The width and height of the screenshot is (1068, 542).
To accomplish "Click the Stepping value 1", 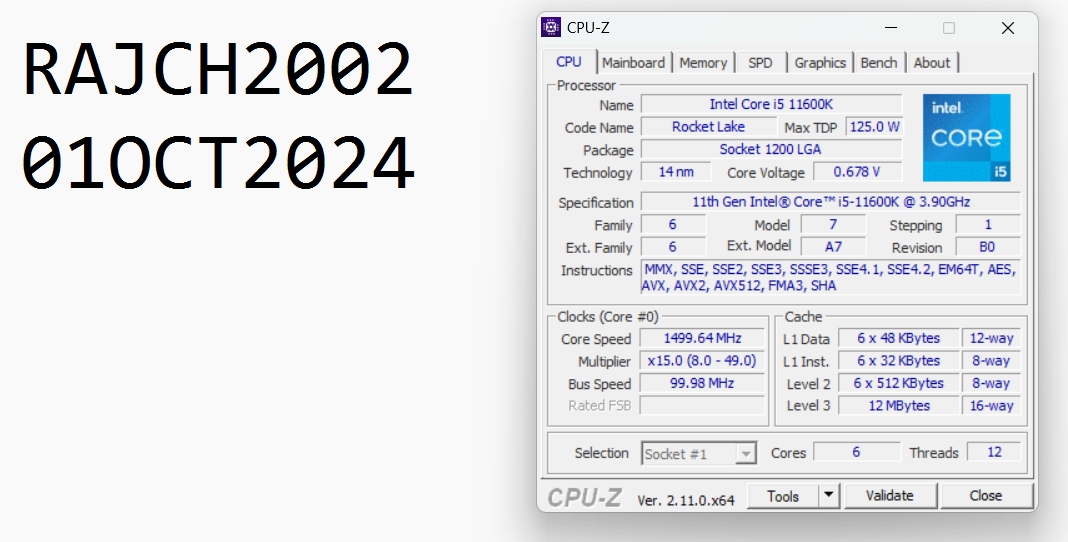I will point(988,224).
